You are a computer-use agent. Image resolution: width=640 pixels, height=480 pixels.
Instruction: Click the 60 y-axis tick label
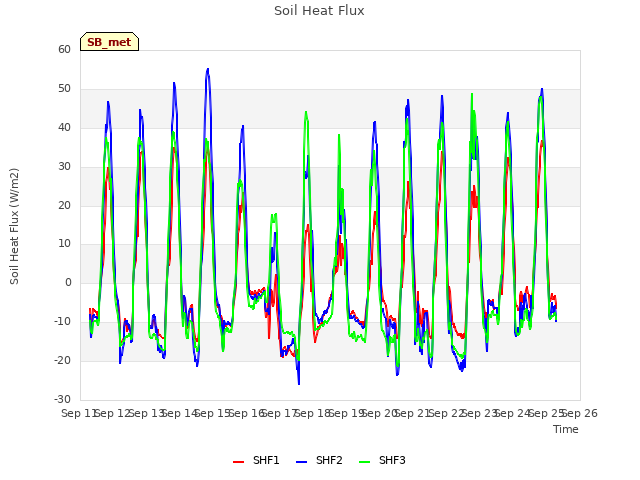click(x=64, y=49)
